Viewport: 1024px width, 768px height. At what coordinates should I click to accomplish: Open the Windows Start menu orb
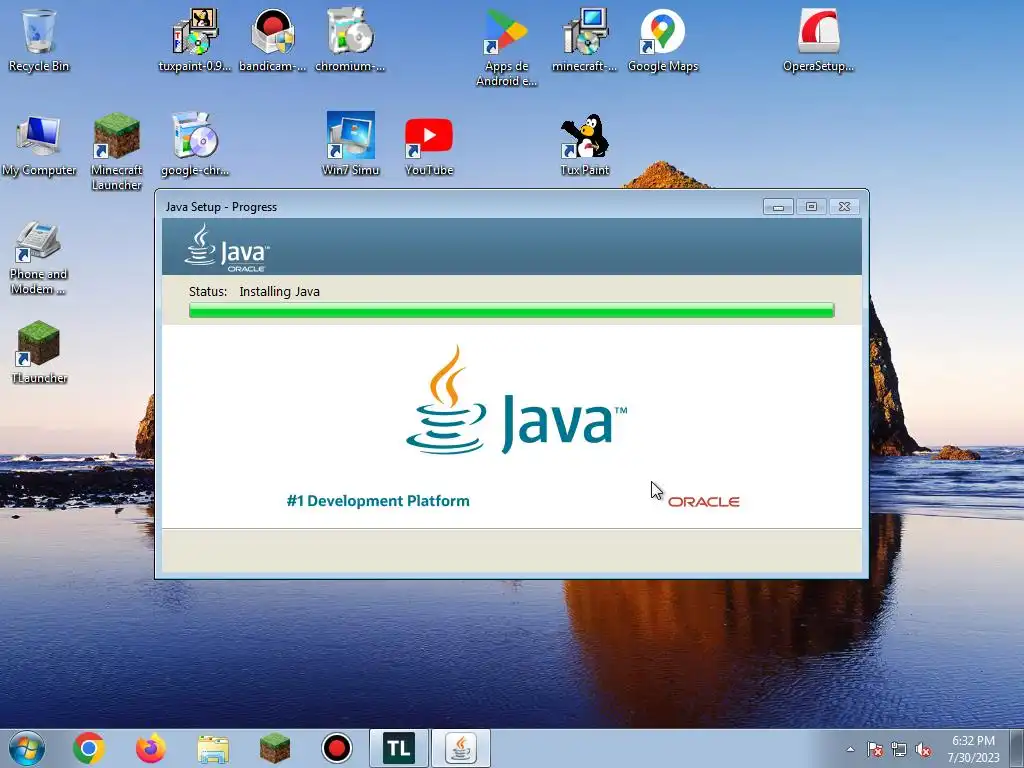pos(27,748)
